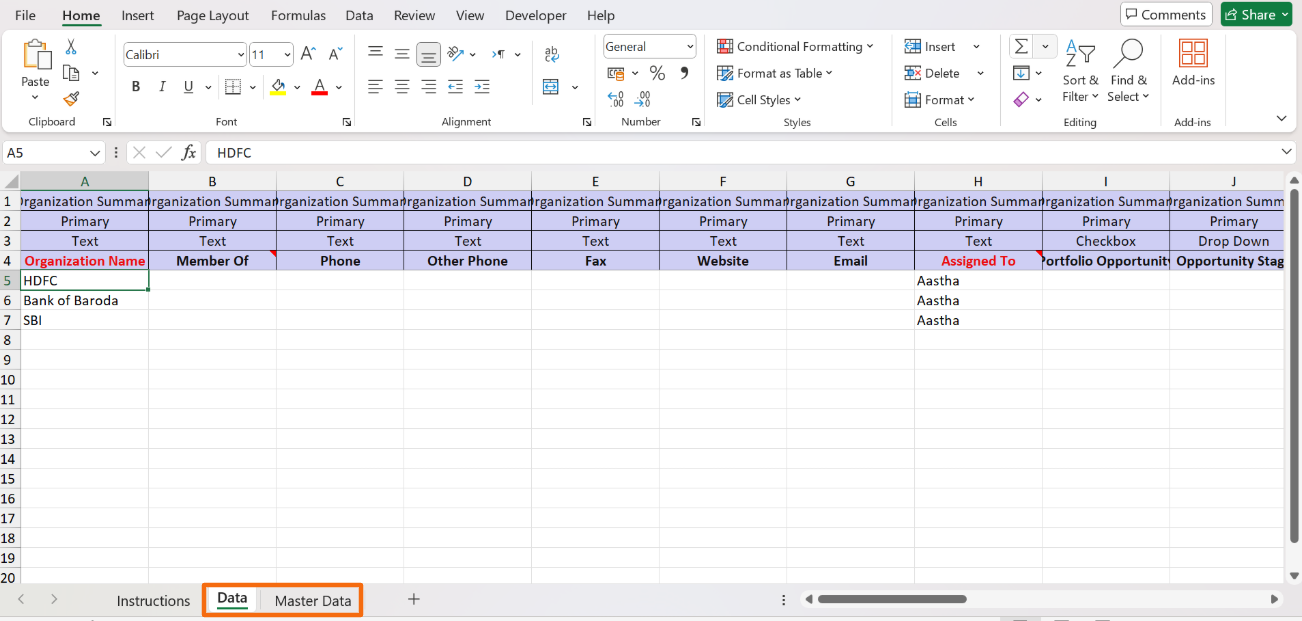Expand the General number format dropdown
The height and width of the screenshot is (621, 1302).
pyautogui.click(x=690, y=47)
